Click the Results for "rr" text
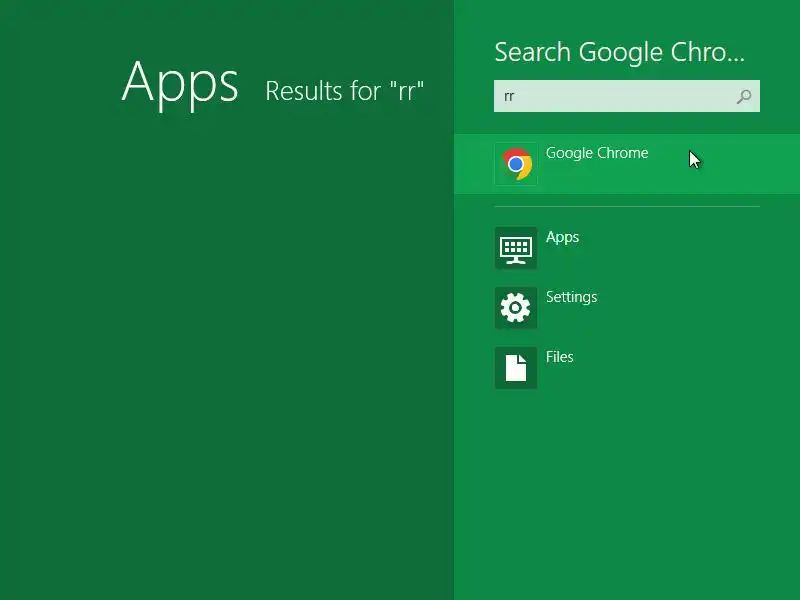 pyautogui.click(x=345, y=91)
